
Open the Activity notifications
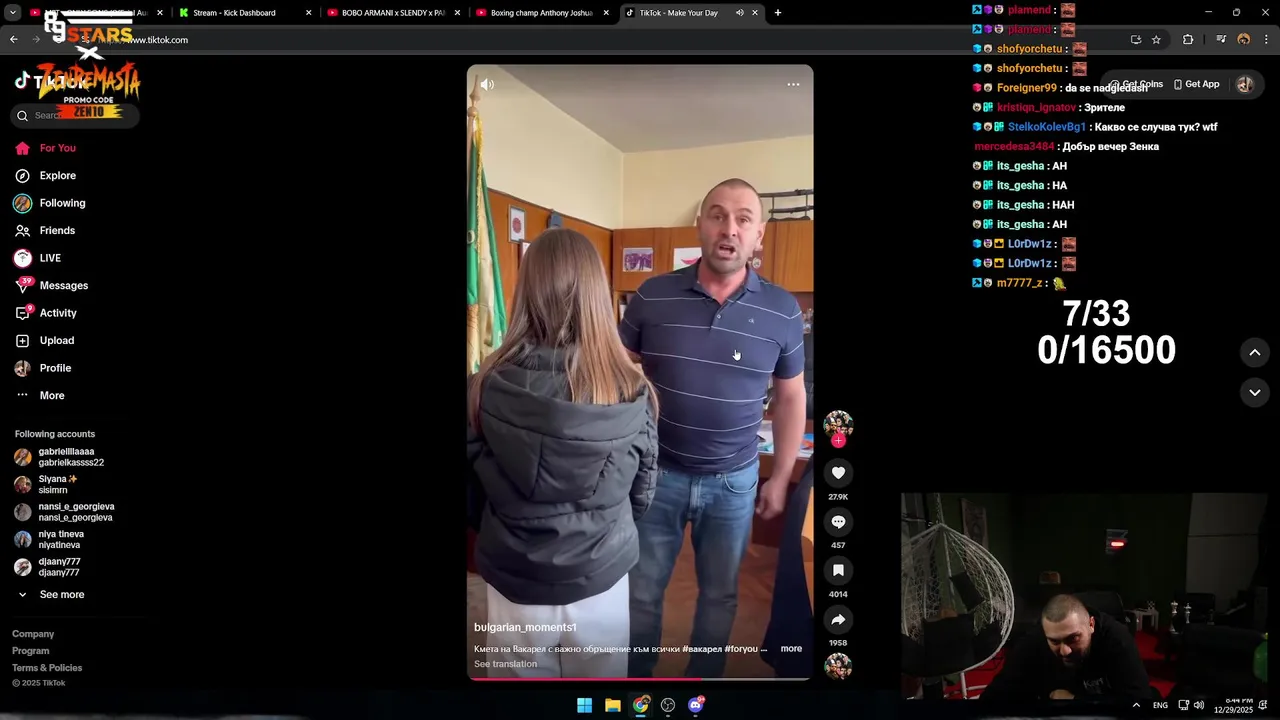(x=46, y=313)
